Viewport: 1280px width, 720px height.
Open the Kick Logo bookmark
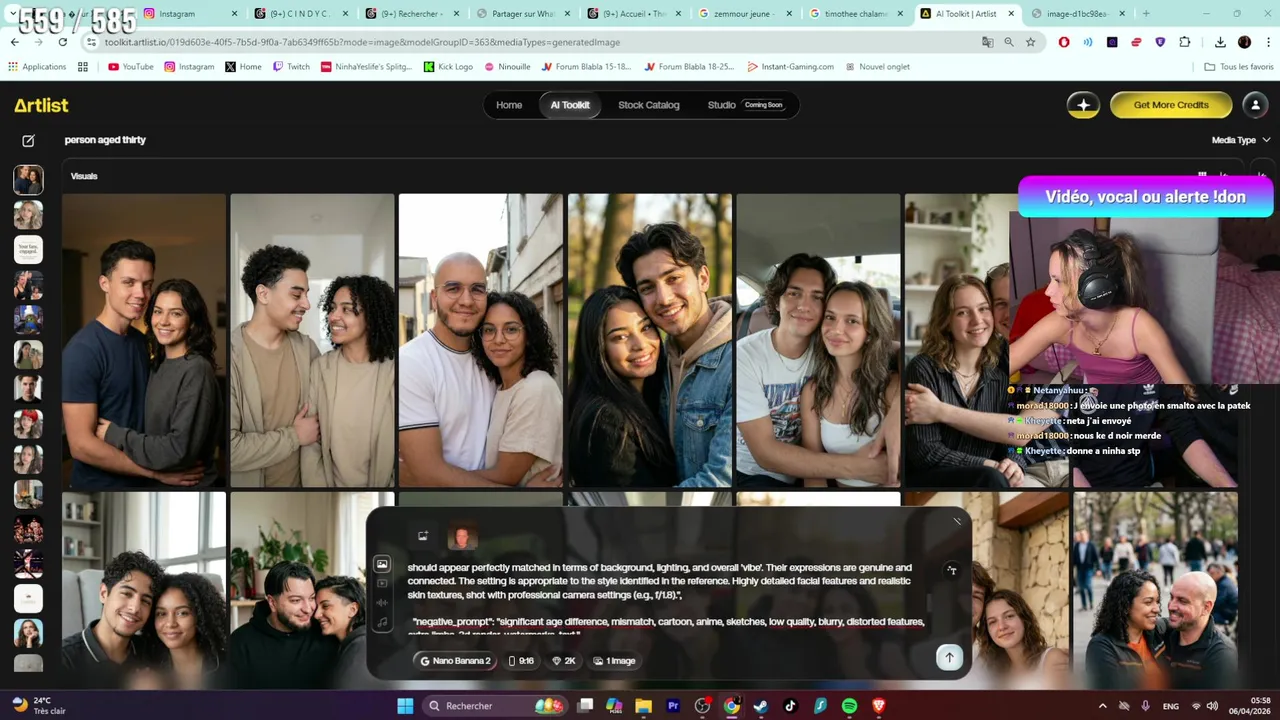(448, 67)
